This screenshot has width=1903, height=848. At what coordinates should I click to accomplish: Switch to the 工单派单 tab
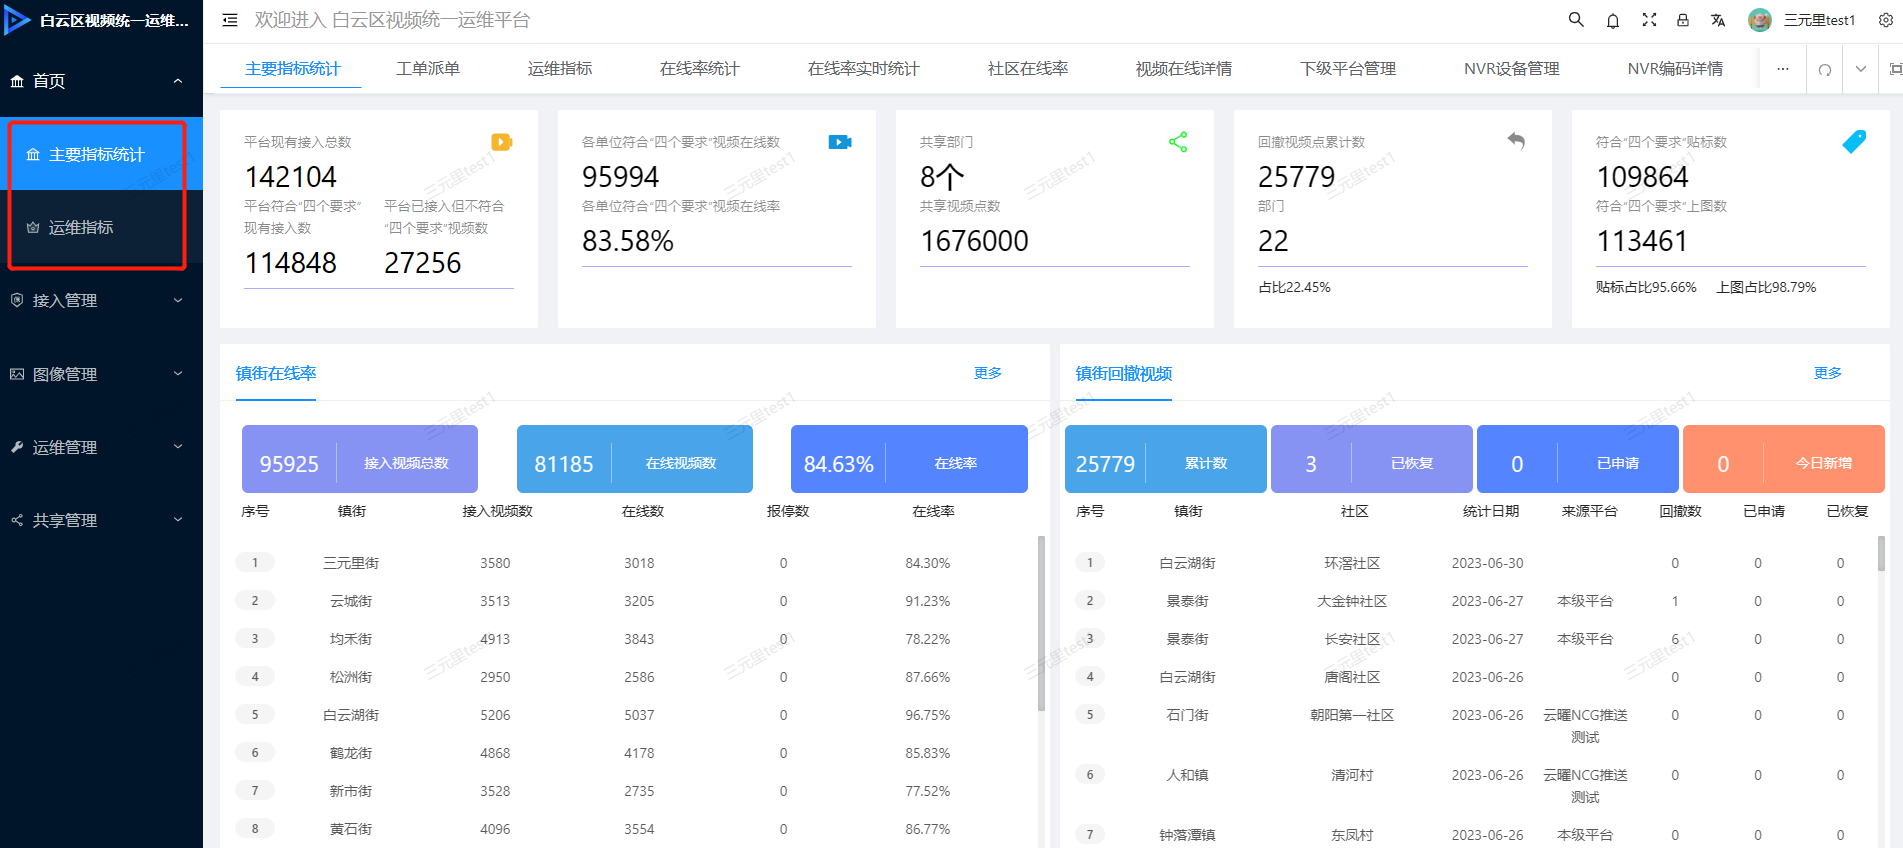428,69
